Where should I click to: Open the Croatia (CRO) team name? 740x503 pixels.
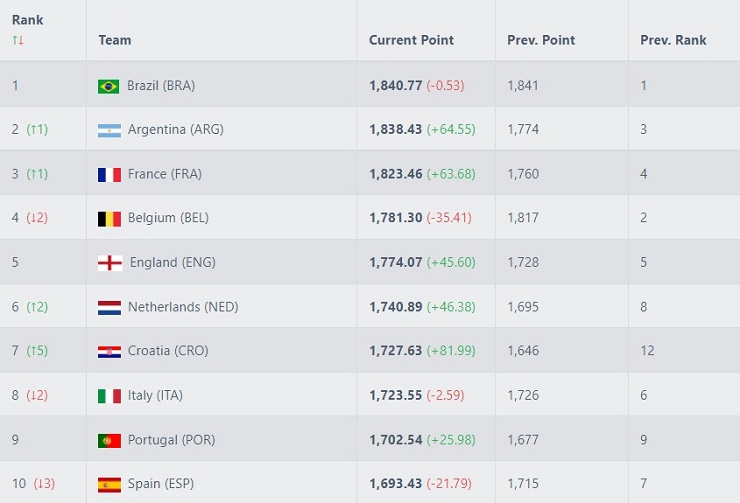[x=168, y=351]
